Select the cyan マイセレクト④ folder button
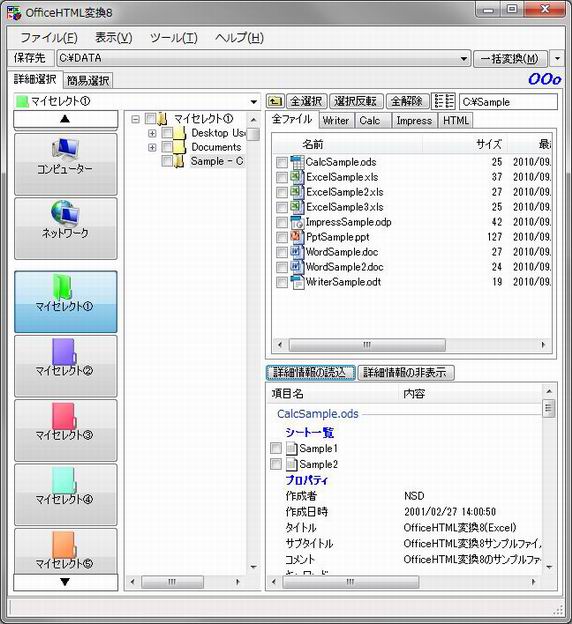 pyautogui.click(x=66, y=495)
